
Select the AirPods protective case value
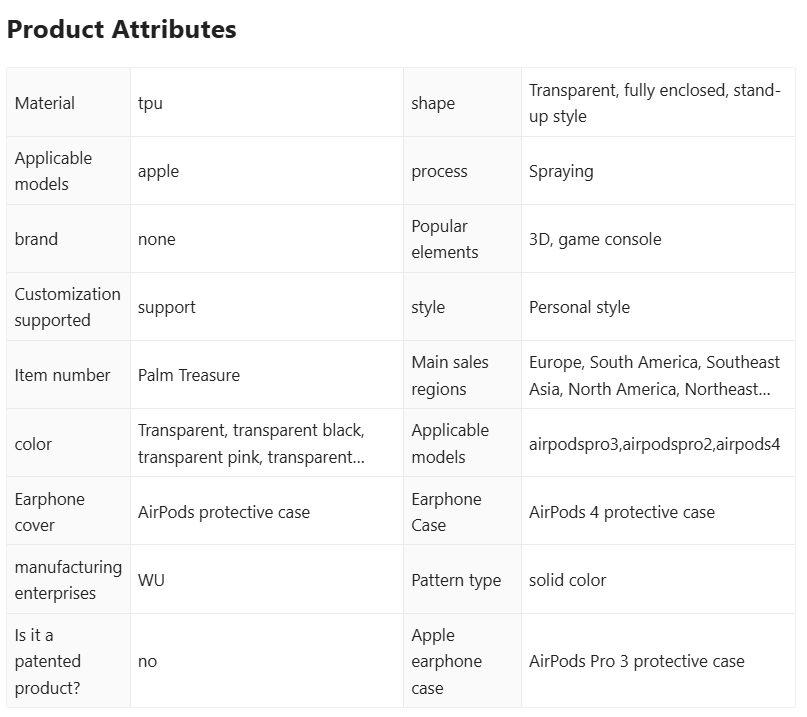[224, 512]
